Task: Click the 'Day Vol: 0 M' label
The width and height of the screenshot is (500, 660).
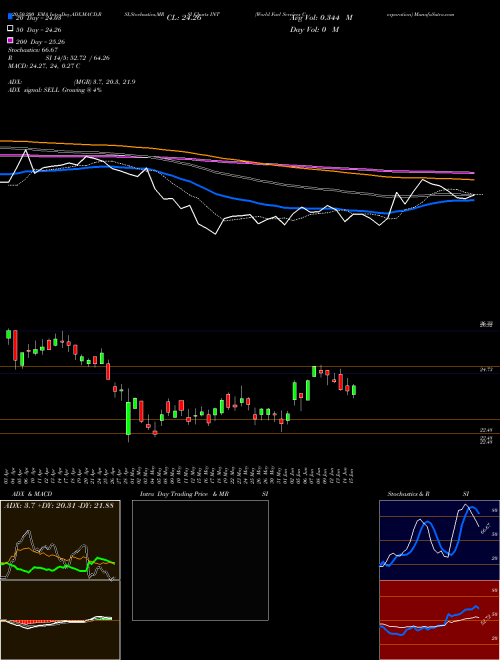Action: (x=314, y=29)
